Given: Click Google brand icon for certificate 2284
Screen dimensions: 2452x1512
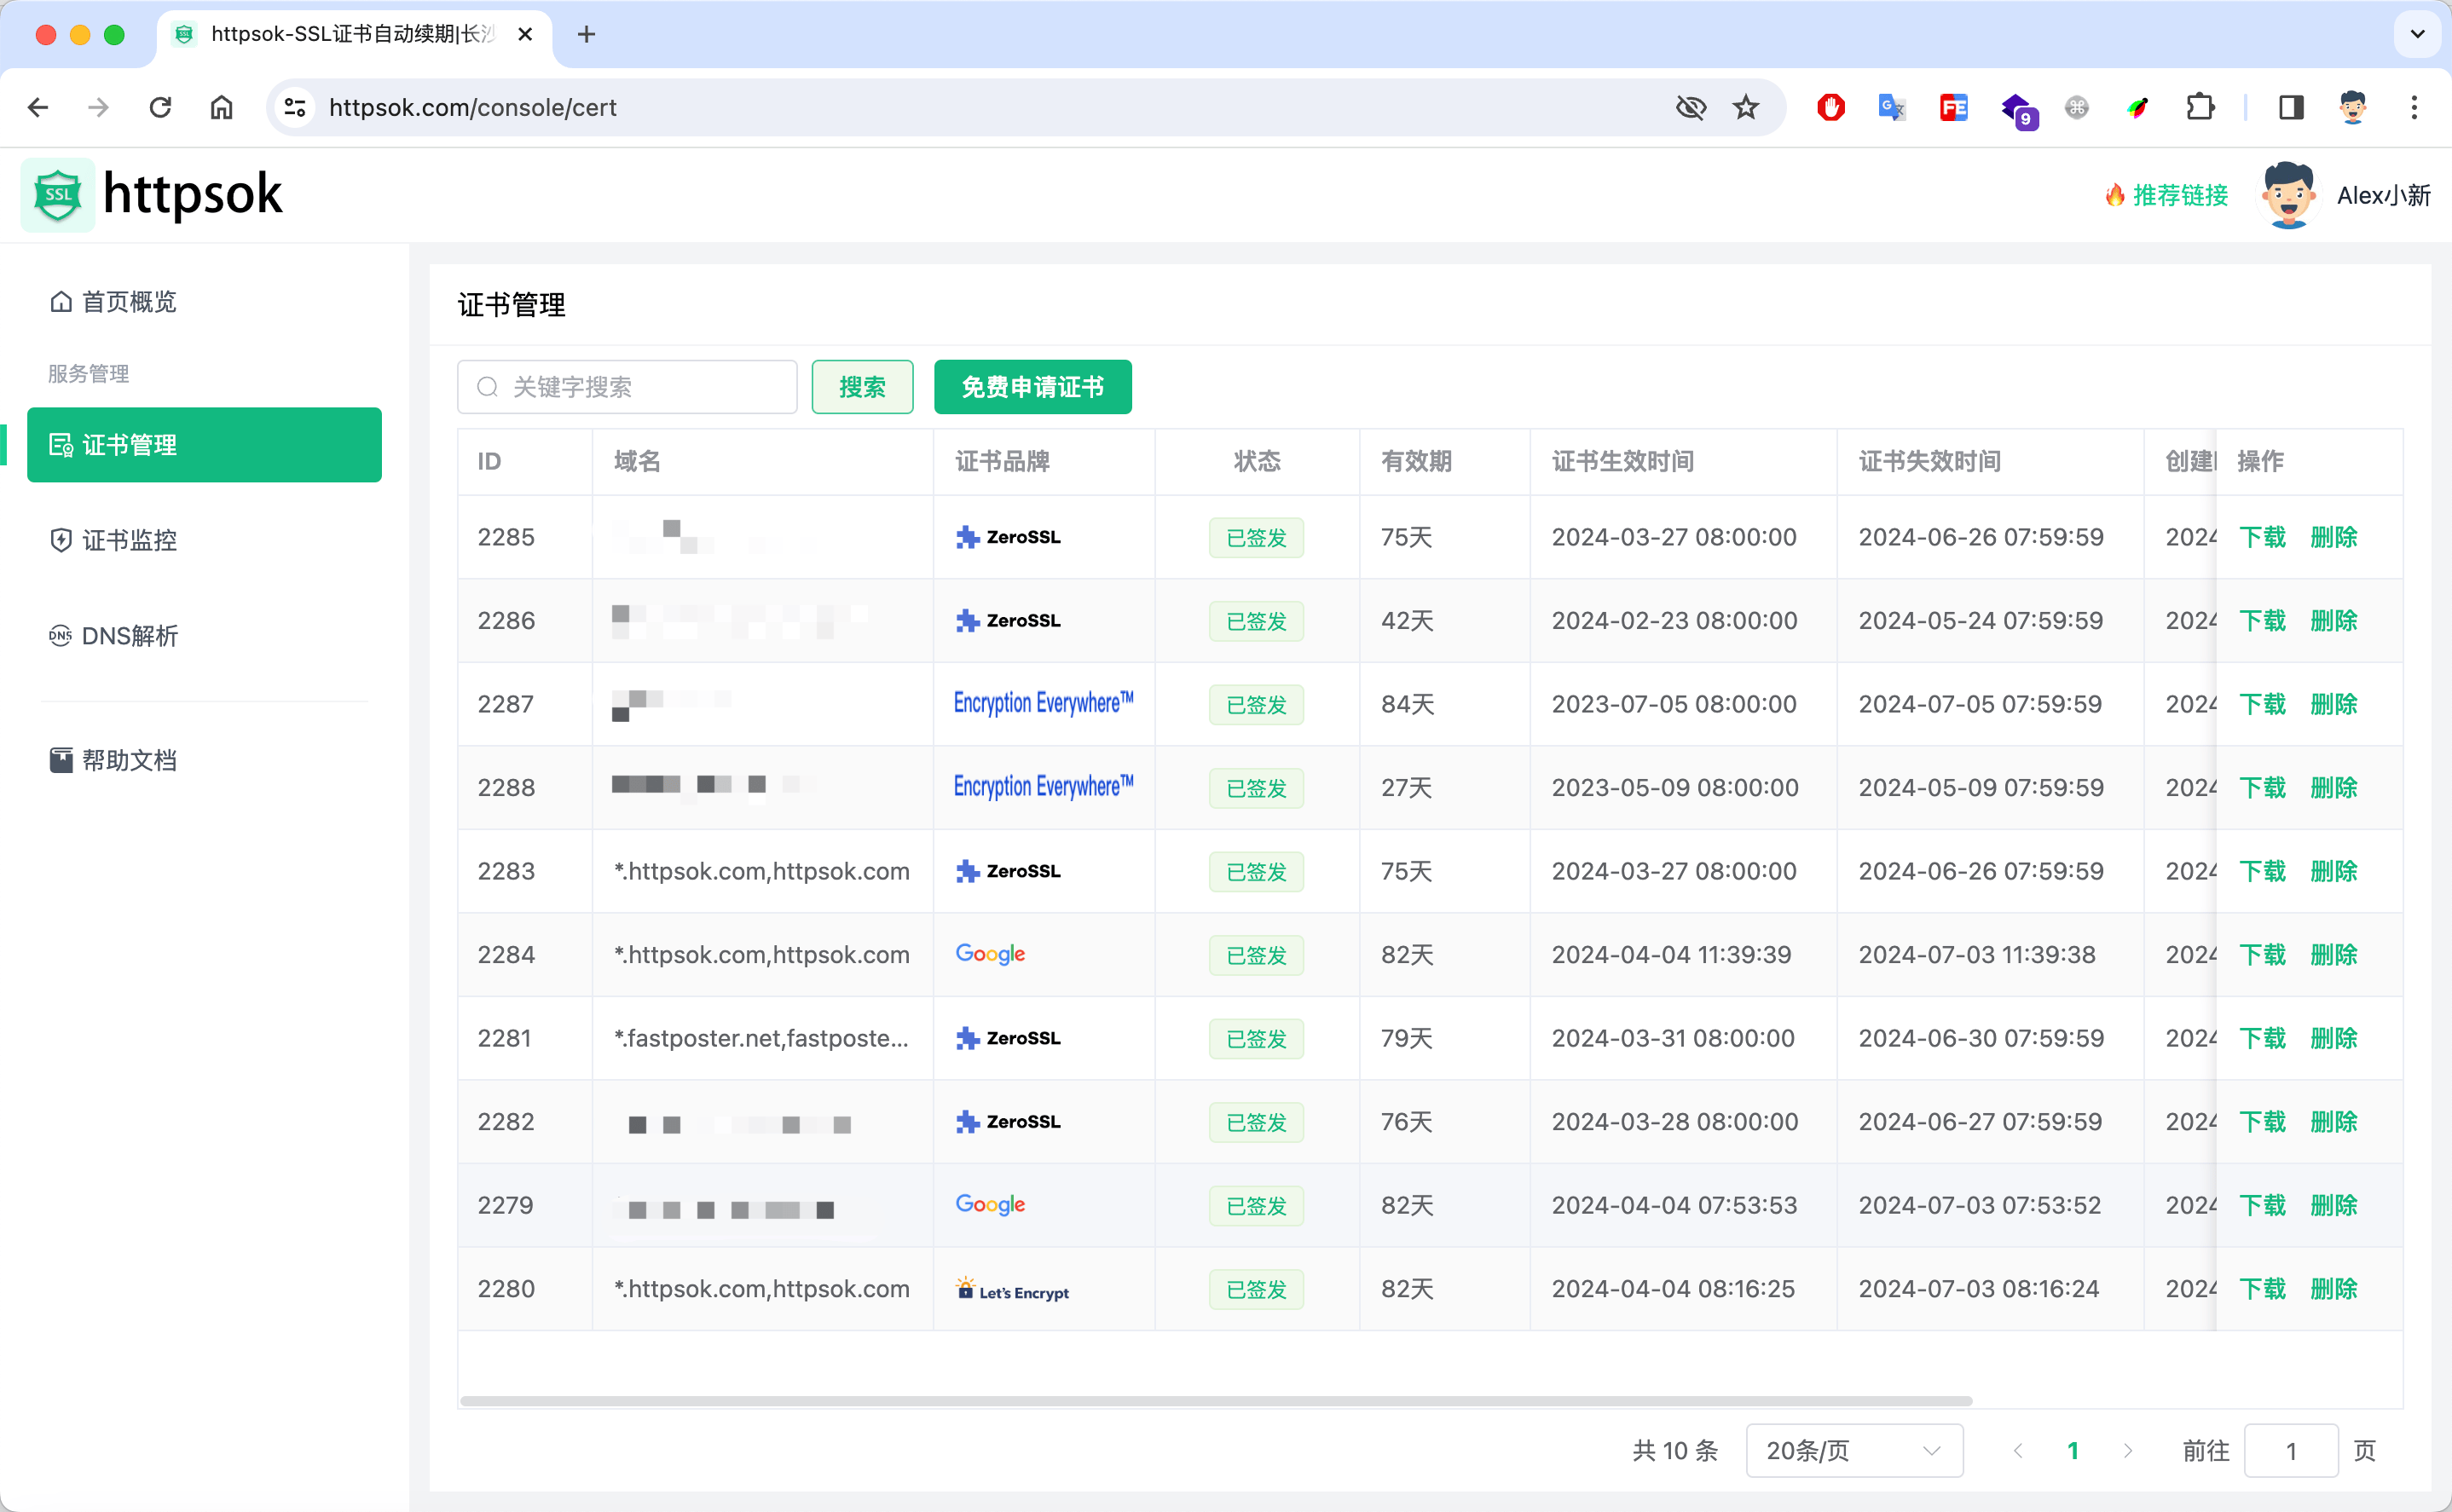Looking at the screenshot, I should pos(990,954).
